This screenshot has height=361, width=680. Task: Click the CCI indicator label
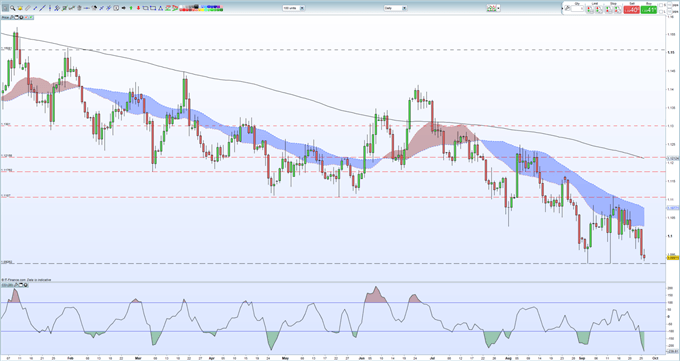pos(7,285)
